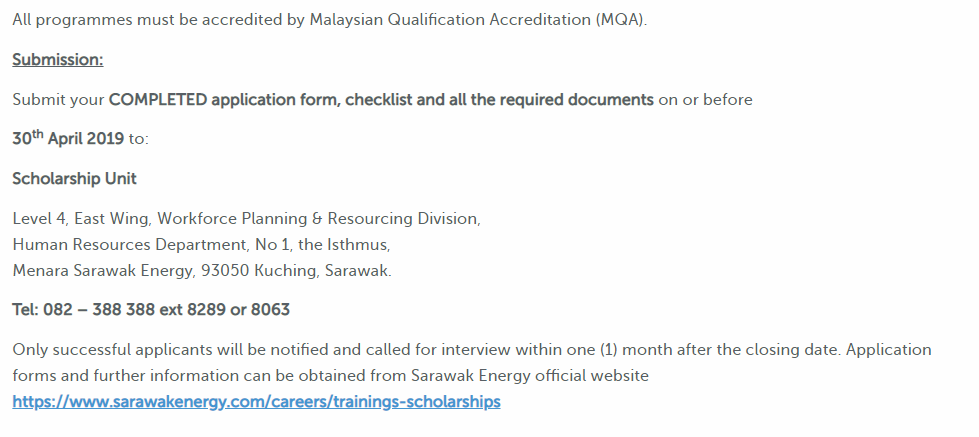Click the Scholarship Unit bold heading
Viewport: 979px width, 437px height.
(x=74, y=179)
